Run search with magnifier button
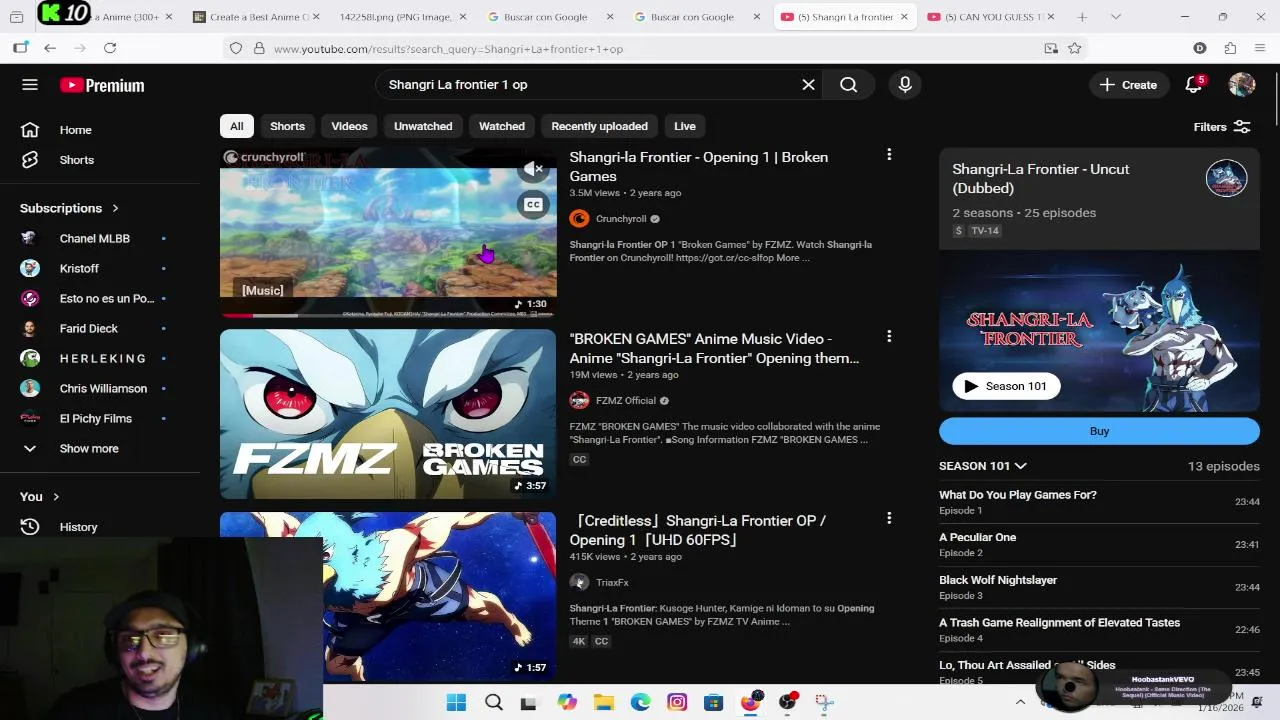 (848, 85)
